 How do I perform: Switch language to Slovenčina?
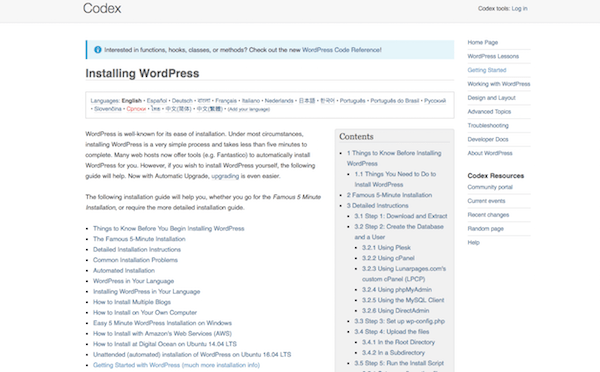pos(108,109)
